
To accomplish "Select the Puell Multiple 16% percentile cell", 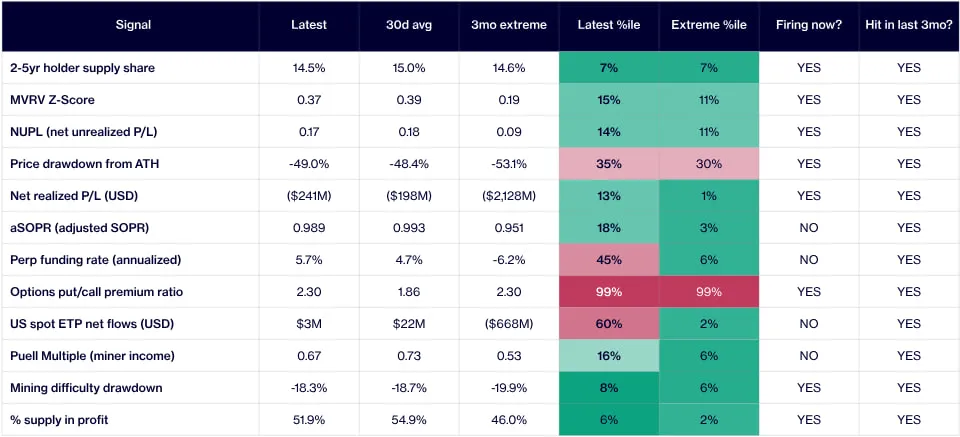I will [609, 356].
